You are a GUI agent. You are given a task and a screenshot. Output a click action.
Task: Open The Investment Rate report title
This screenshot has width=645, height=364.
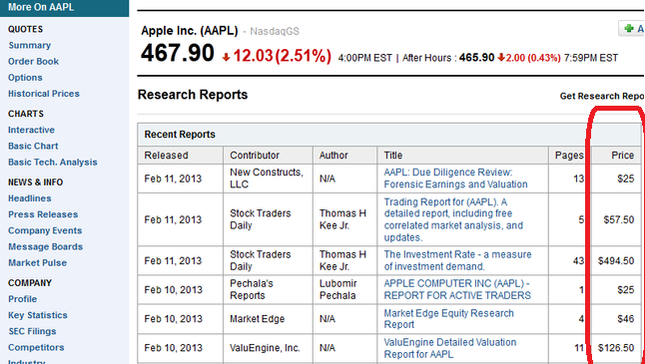pos(457,260)
